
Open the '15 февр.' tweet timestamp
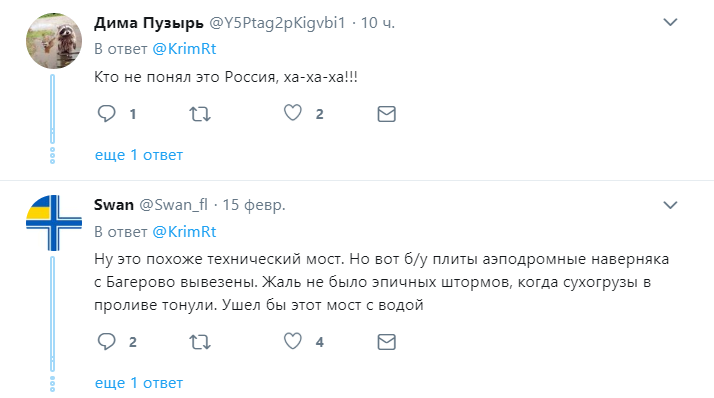(254, 205)
